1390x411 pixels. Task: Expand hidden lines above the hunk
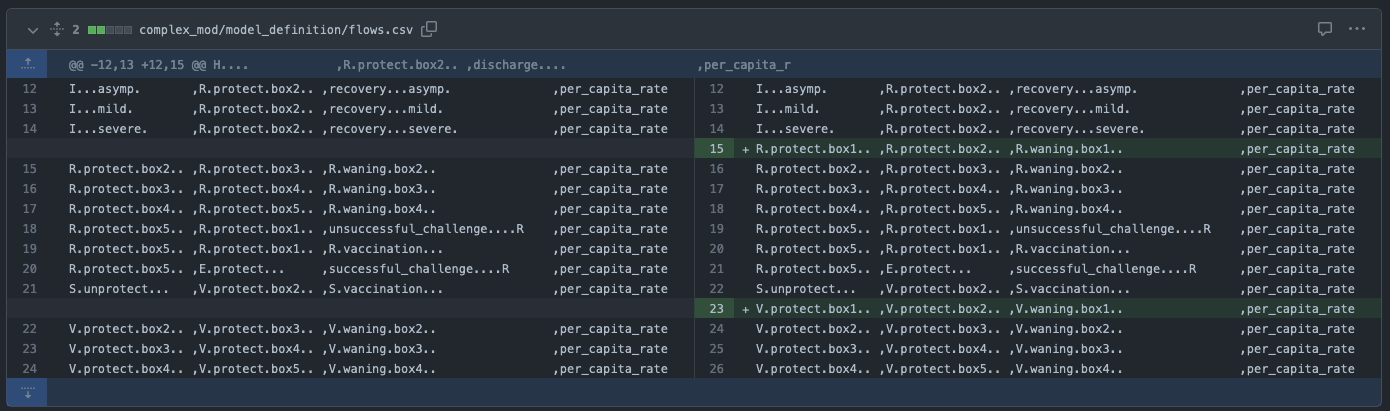(x=27, y=64)
